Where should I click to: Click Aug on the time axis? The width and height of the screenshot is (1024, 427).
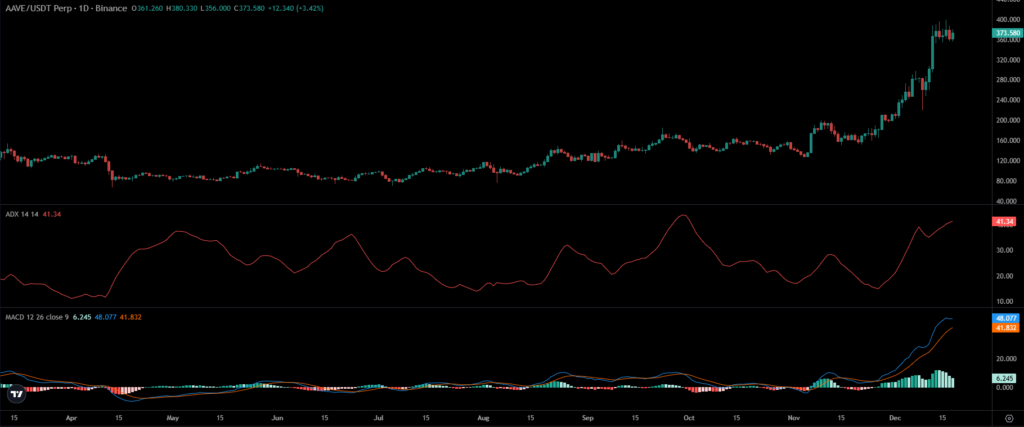(483, 416)
